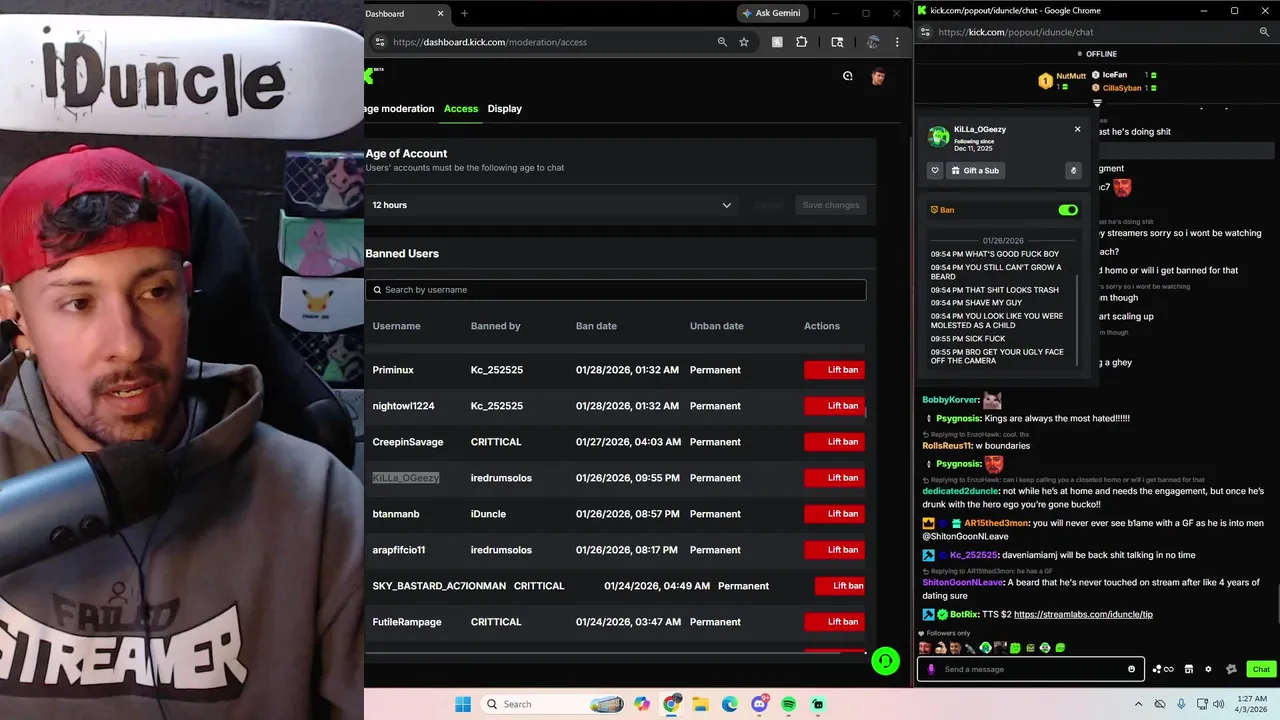Viewport: 1280px width, 720px height.
Task: Lift ban for nightowl1224
Action: tap(834, 406)
